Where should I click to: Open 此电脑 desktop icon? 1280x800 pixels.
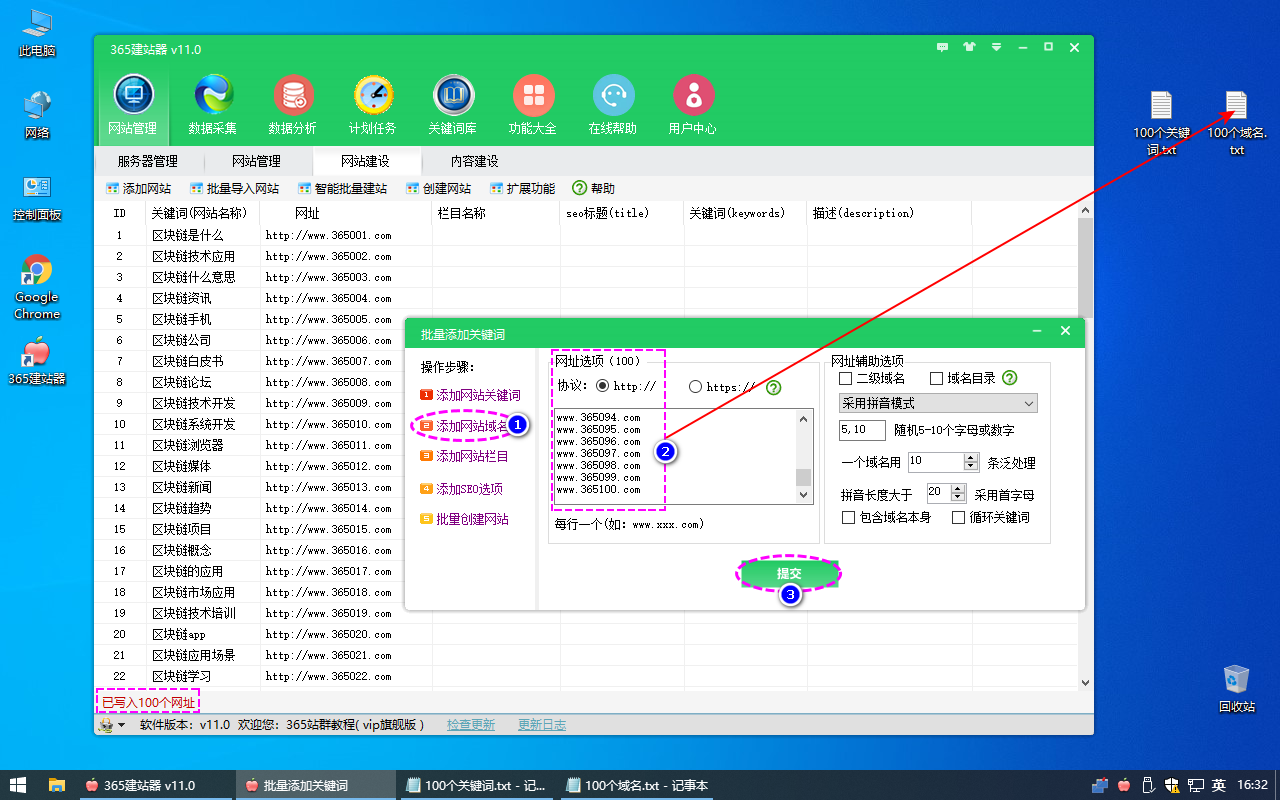(x=37, y=33)
